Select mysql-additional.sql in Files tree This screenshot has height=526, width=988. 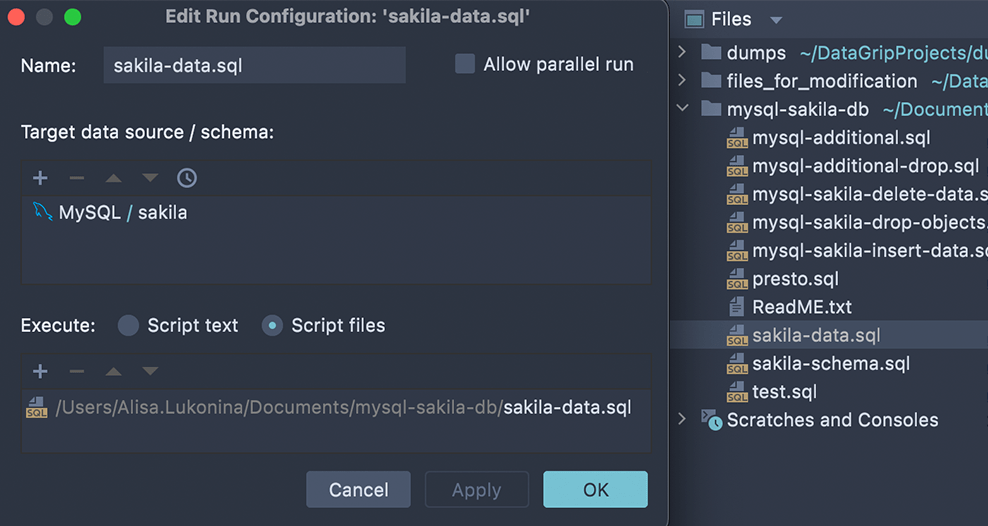[841, 137]
